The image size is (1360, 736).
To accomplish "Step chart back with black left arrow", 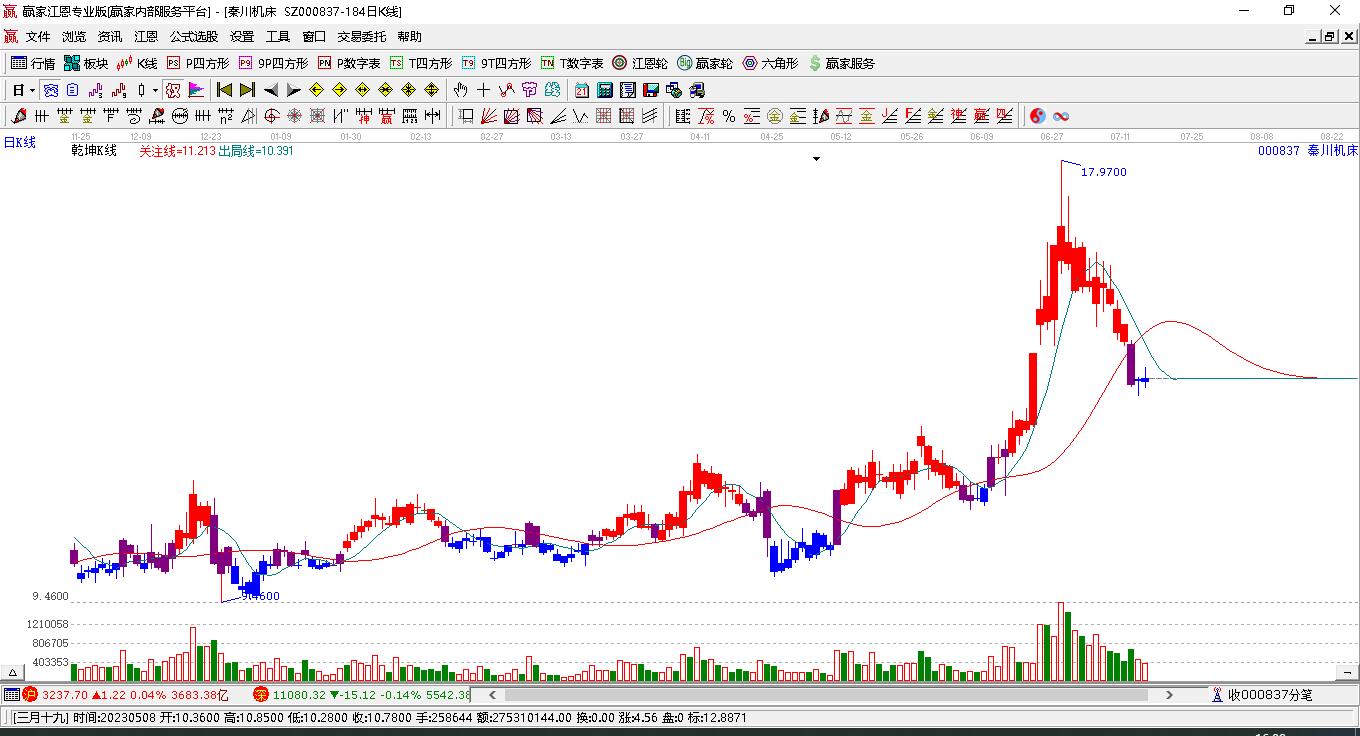I will pos(270,90).
